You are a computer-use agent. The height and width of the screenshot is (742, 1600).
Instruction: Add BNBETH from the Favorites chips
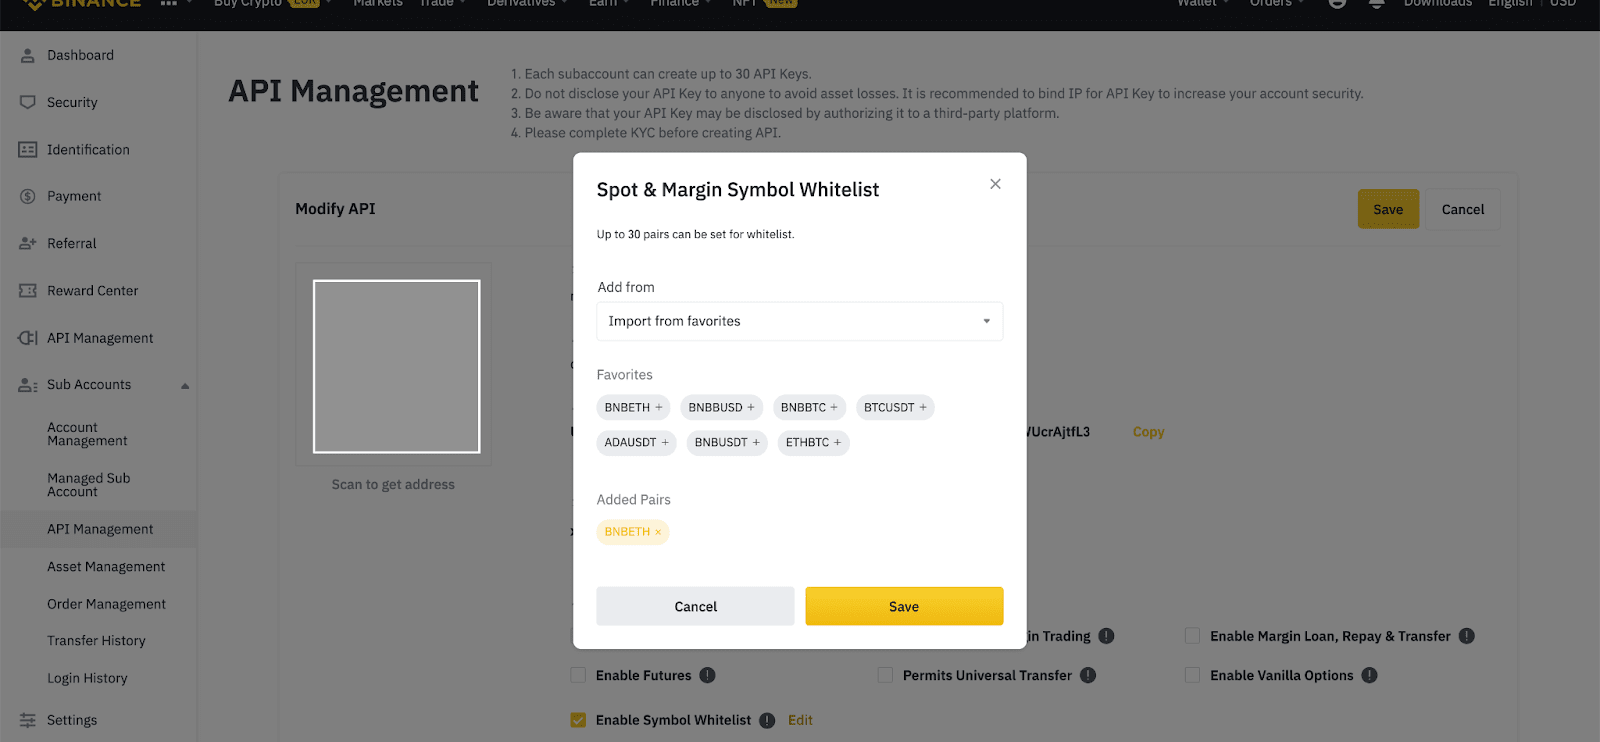(633, 408)
